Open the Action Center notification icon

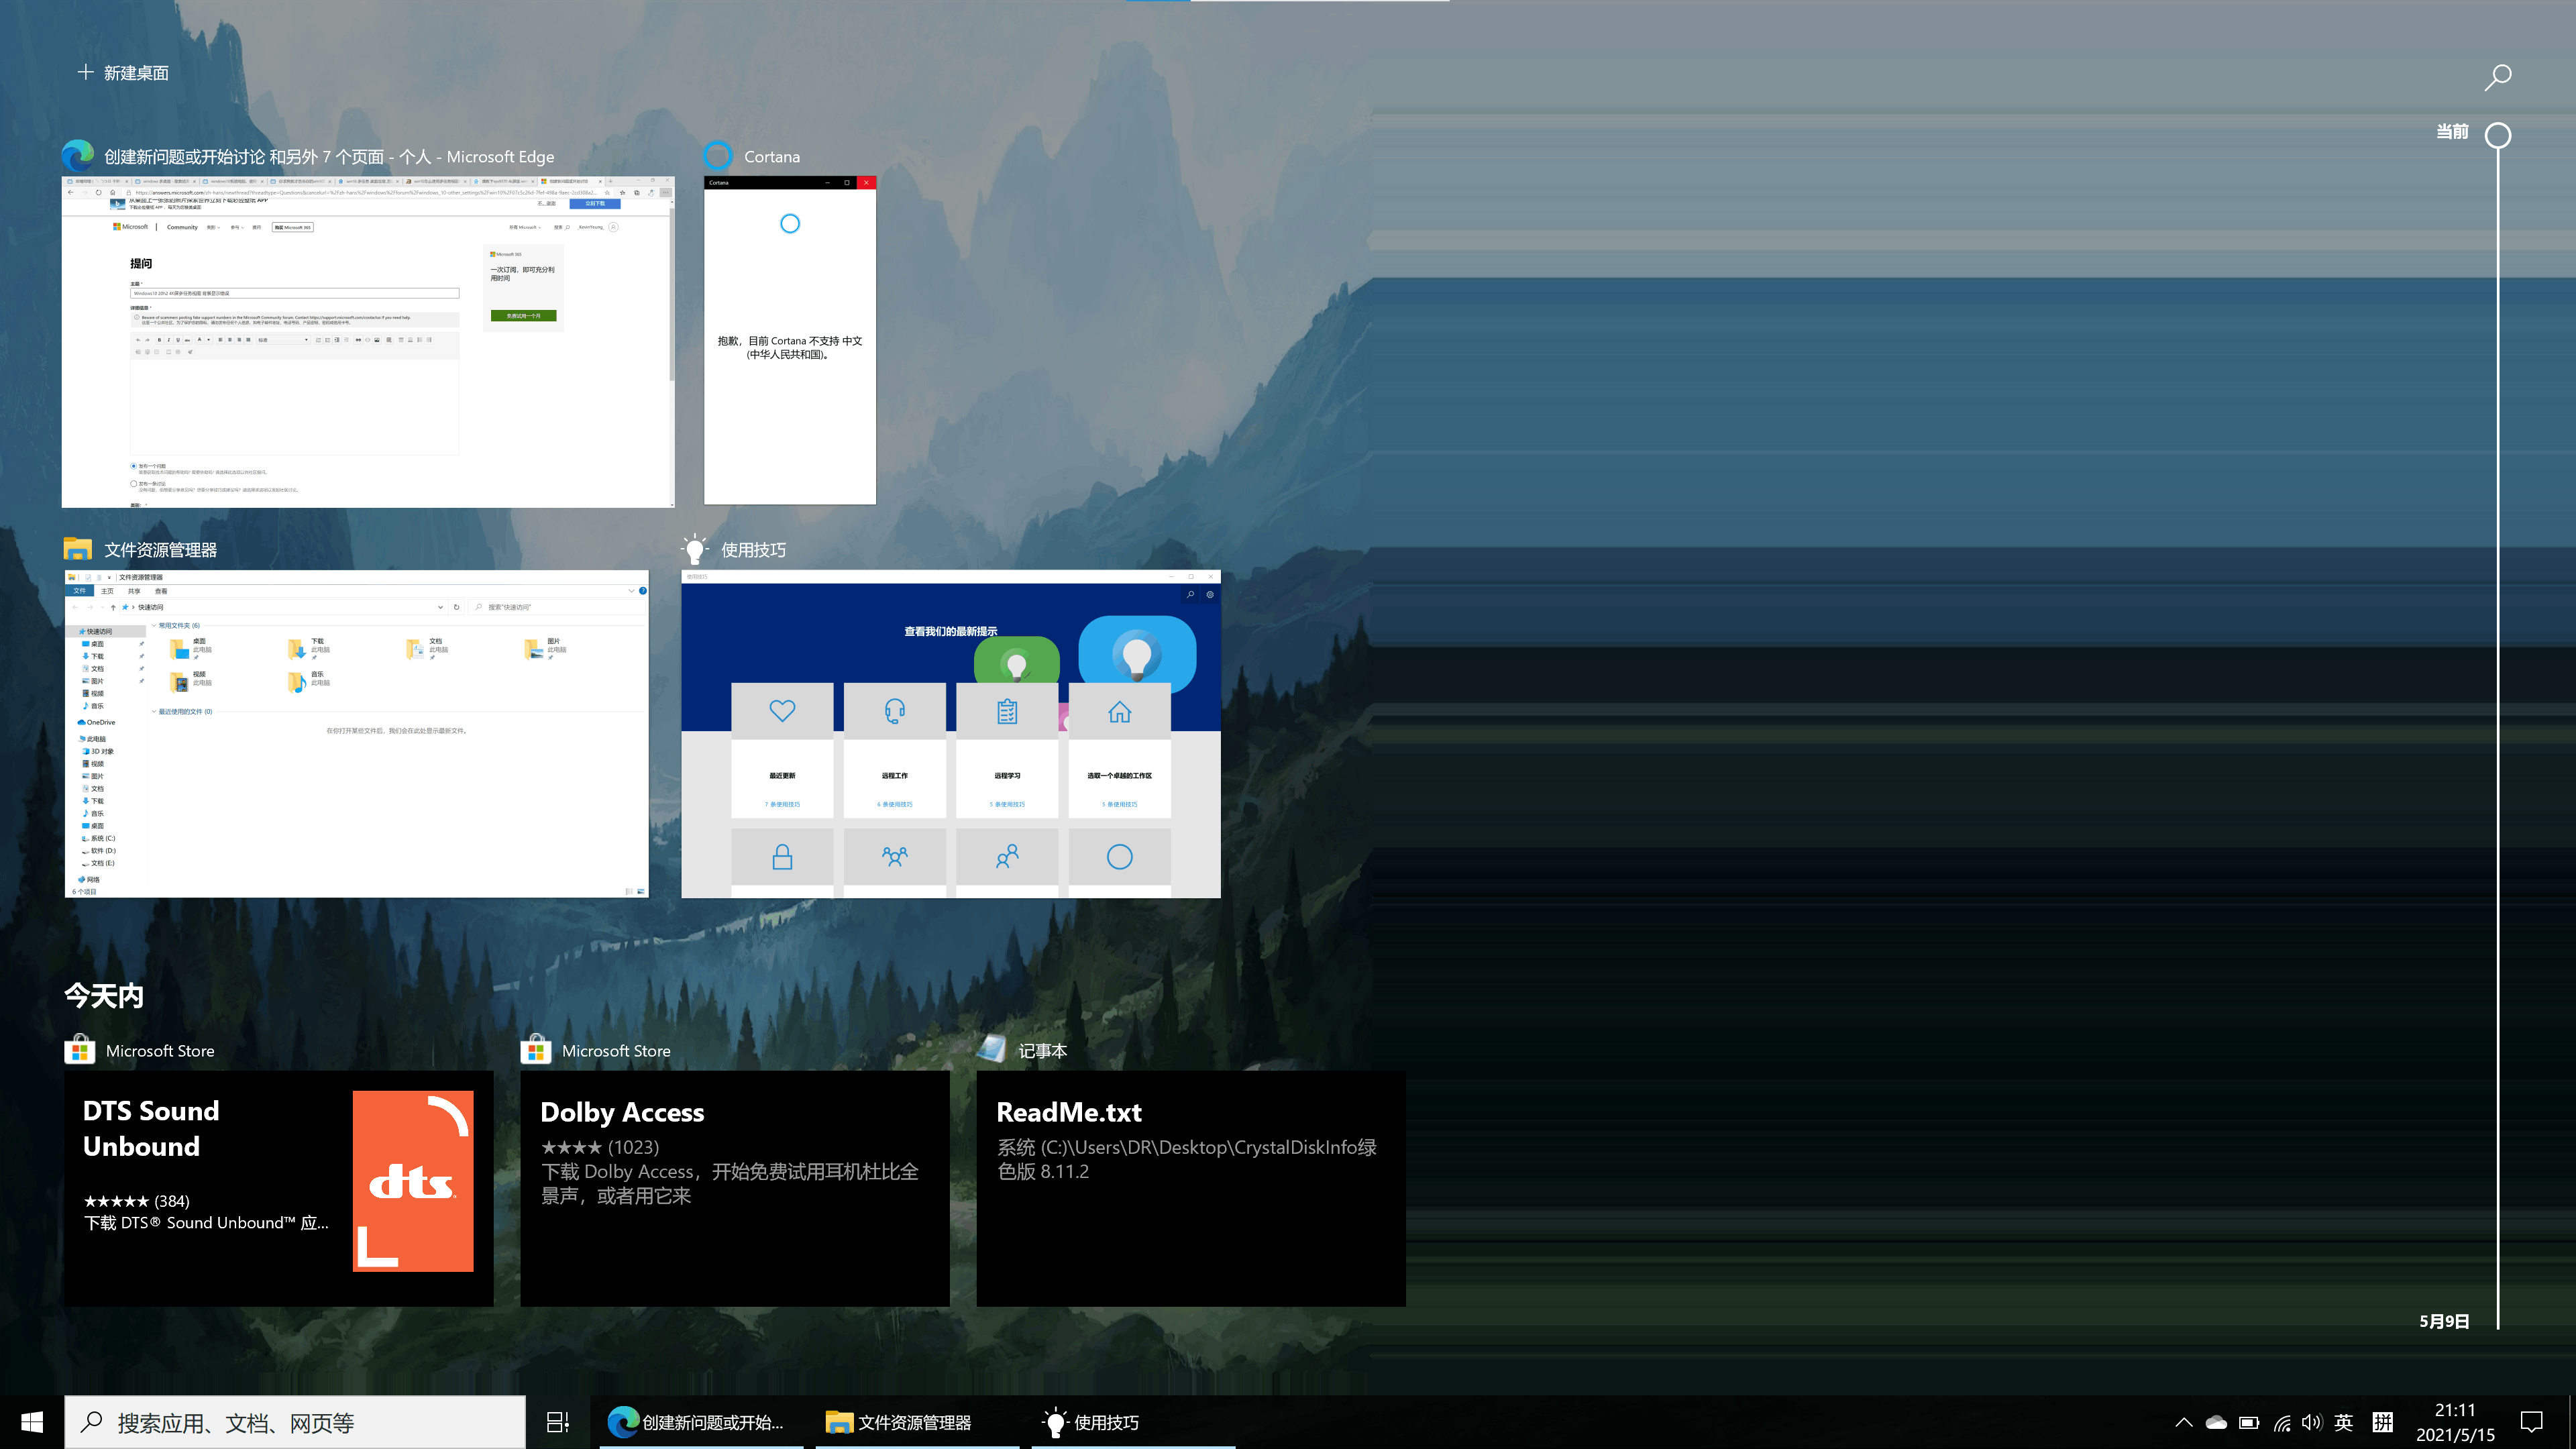2532,1422
